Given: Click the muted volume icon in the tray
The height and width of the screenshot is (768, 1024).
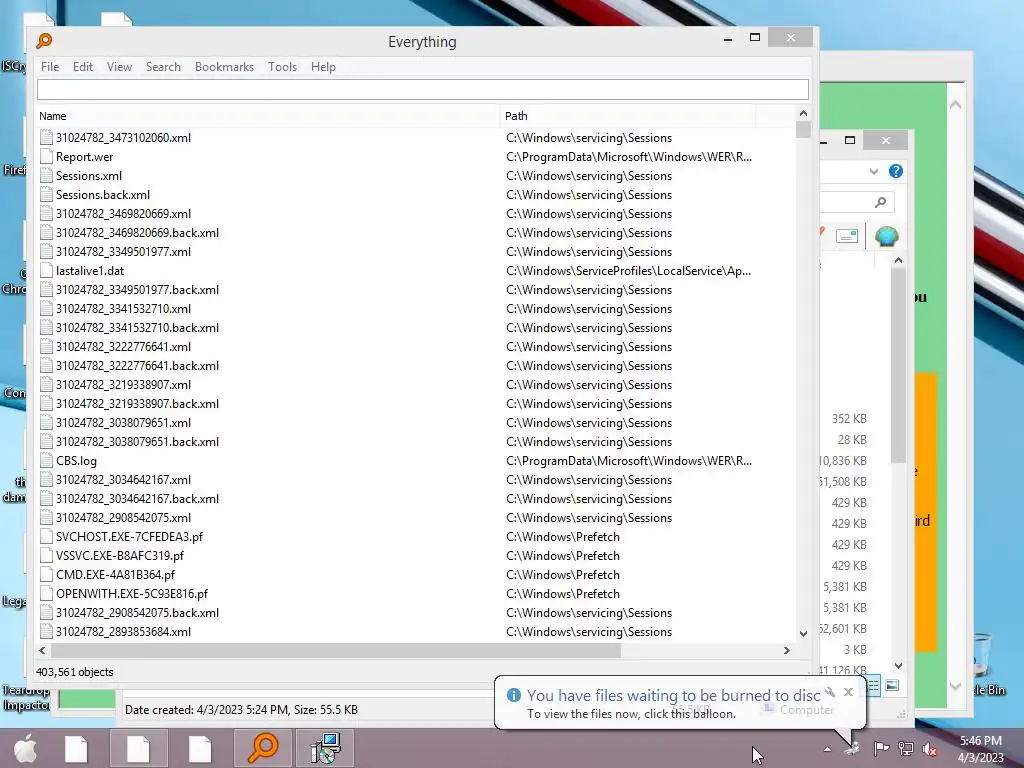Looking at the screenshot, I should [929, 749].
